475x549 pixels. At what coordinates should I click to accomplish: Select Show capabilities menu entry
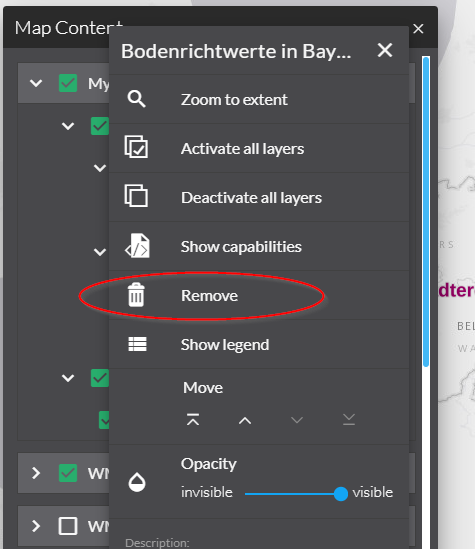click(x=259, y=246)
